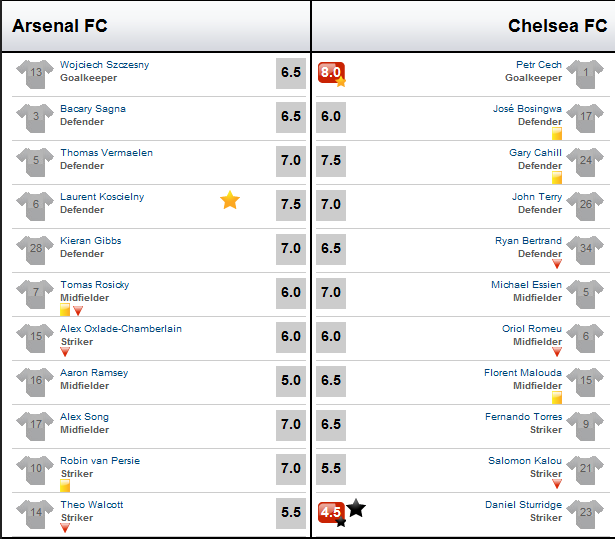
Task: Click the gold star next to Laurent Koscielny
Action: 230,200
